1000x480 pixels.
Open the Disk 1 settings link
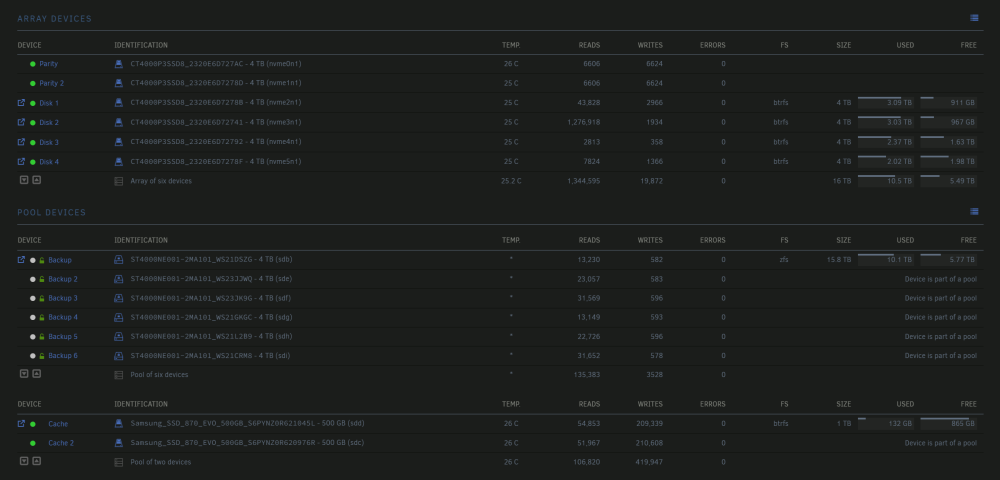coord(49,103)
